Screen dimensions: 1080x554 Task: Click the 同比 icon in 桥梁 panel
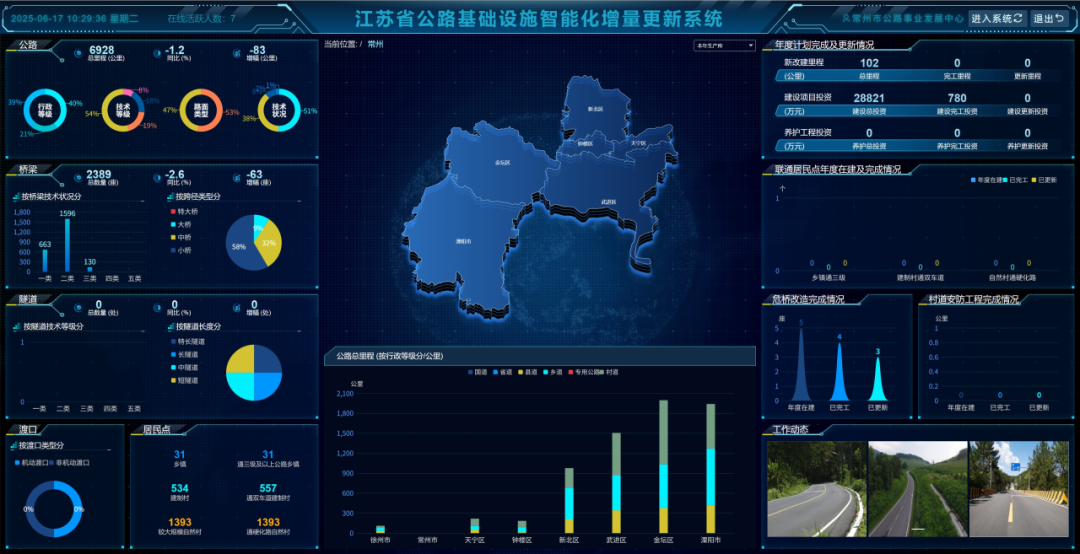[x=157, y=178]
